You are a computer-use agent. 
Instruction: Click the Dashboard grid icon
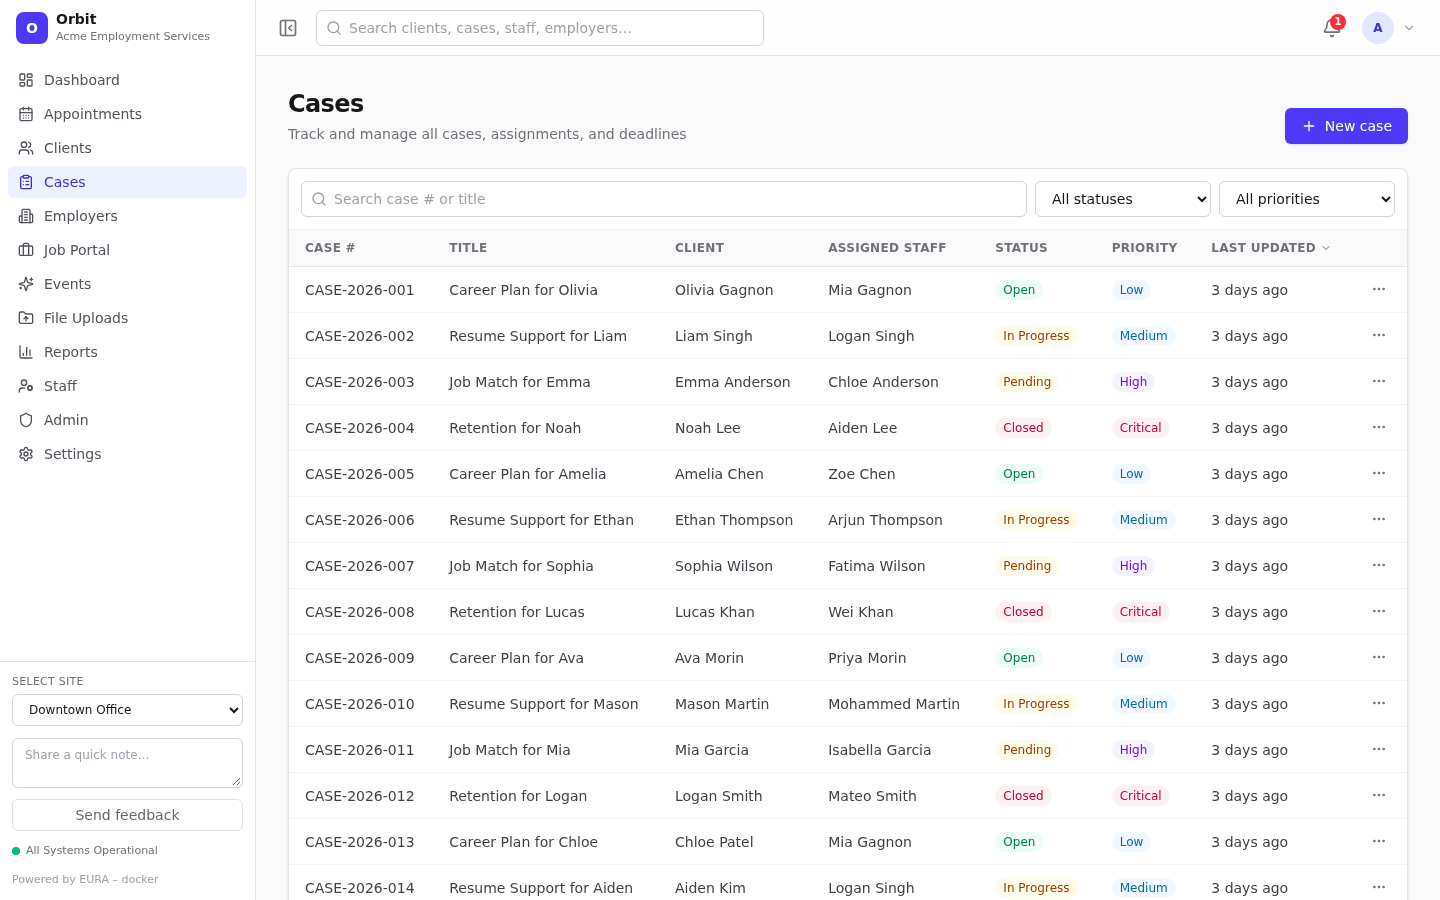26,80
